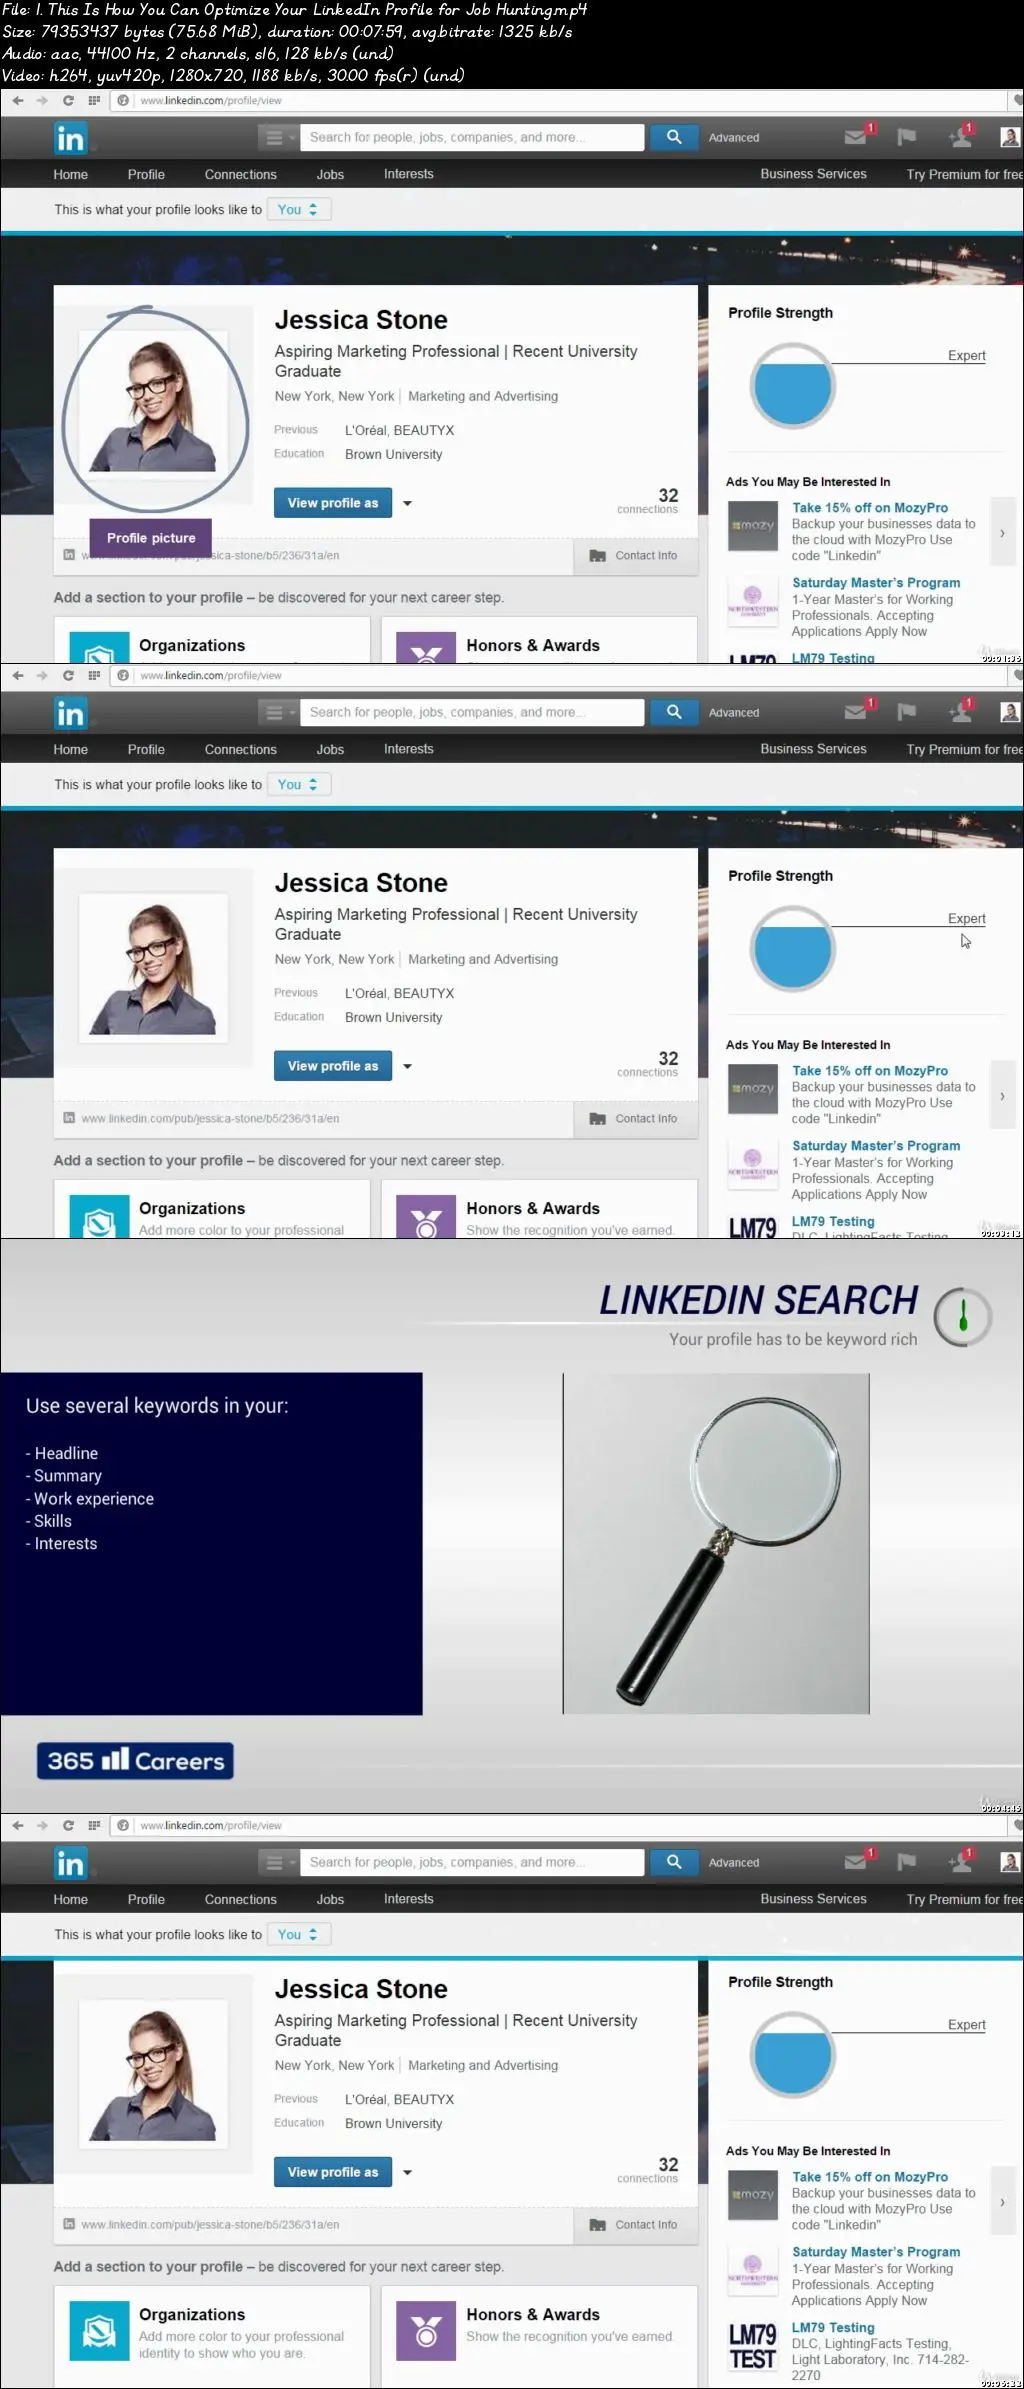
Task: Bottom frame: click the LinkedIn logo
Action: (70, 1863)
